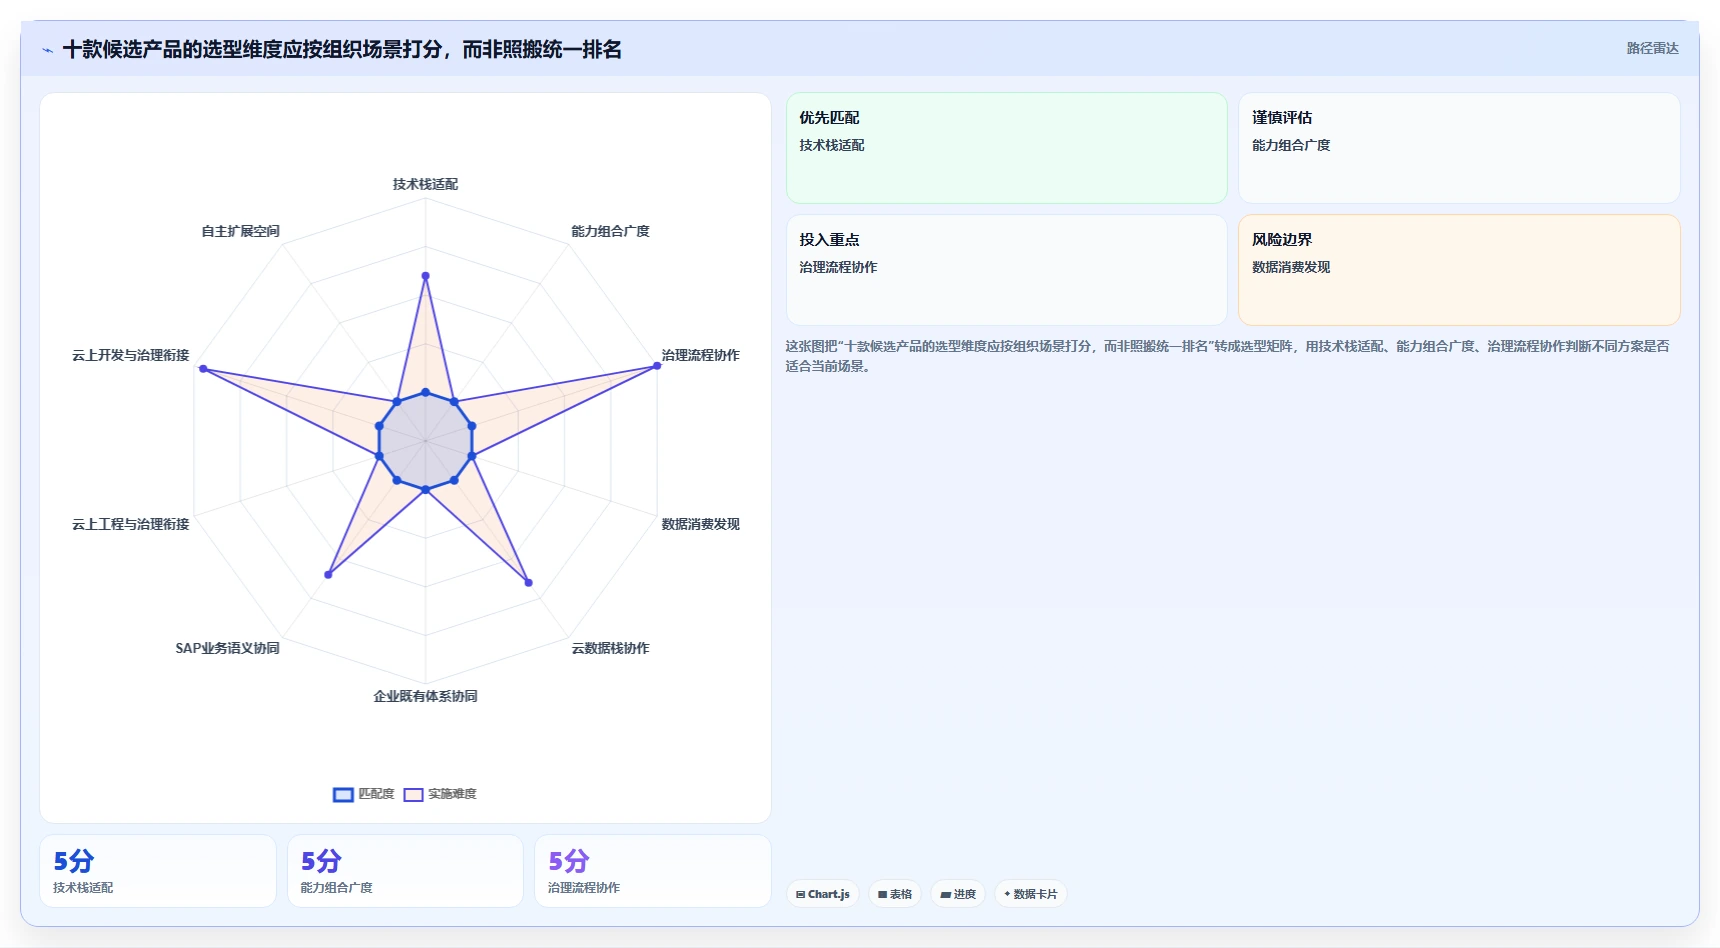Image resolution: width=1720 pixels, height=948 pixels.
Task: Click the 5分 能力组合广度 score card
Action: [x=405, y=871]
